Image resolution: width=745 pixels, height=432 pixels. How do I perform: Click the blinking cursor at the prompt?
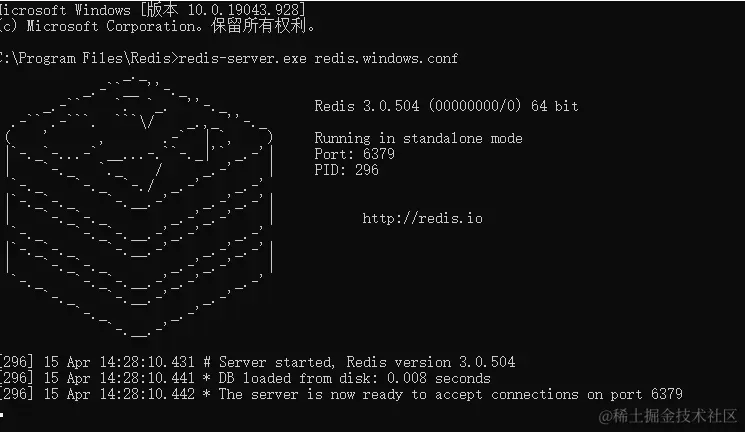pyautogui.click(x=2, y=415)
